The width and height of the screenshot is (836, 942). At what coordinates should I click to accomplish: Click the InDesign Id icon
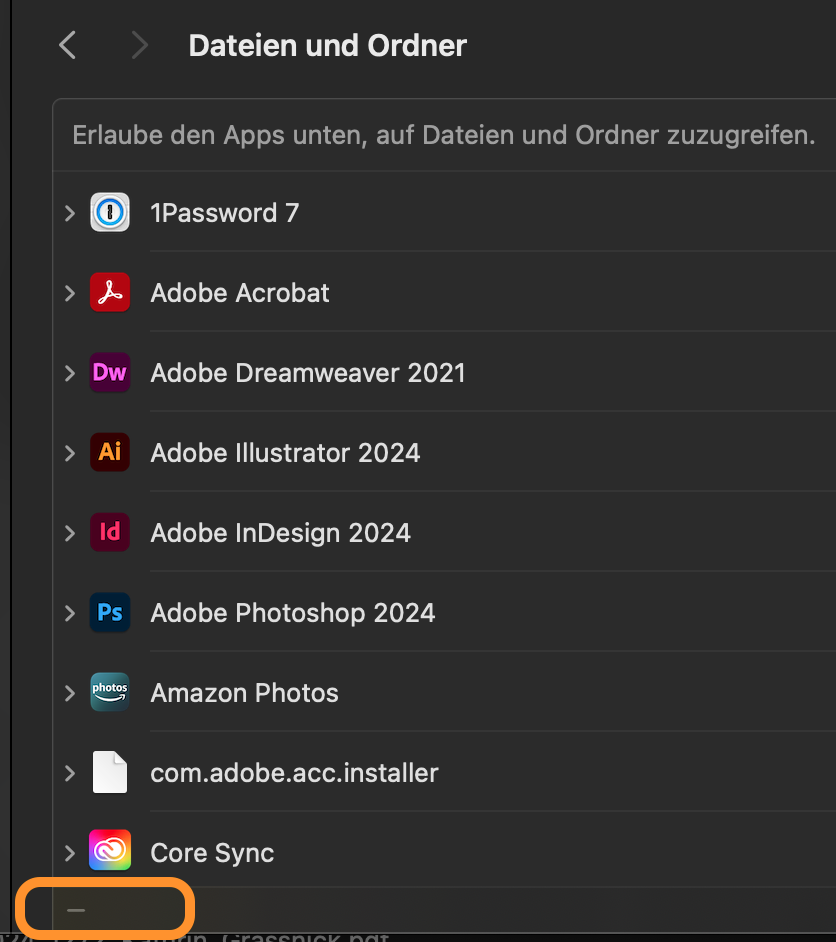coord(110,532)
